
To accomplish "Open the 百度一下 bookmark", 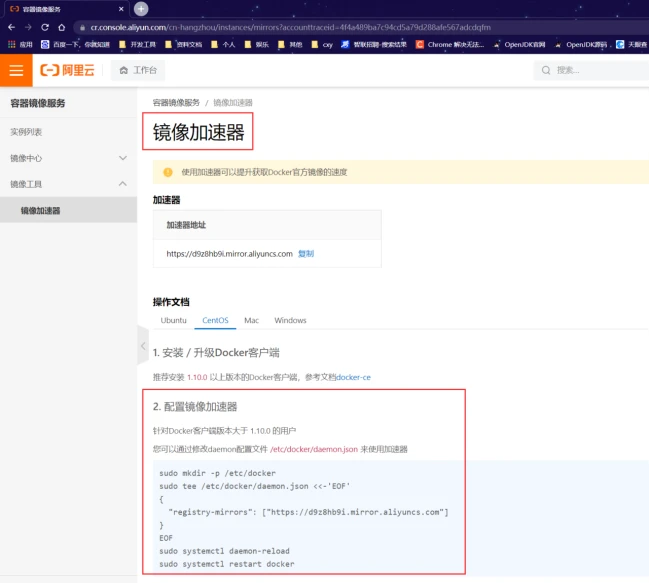I will [75, 44].
